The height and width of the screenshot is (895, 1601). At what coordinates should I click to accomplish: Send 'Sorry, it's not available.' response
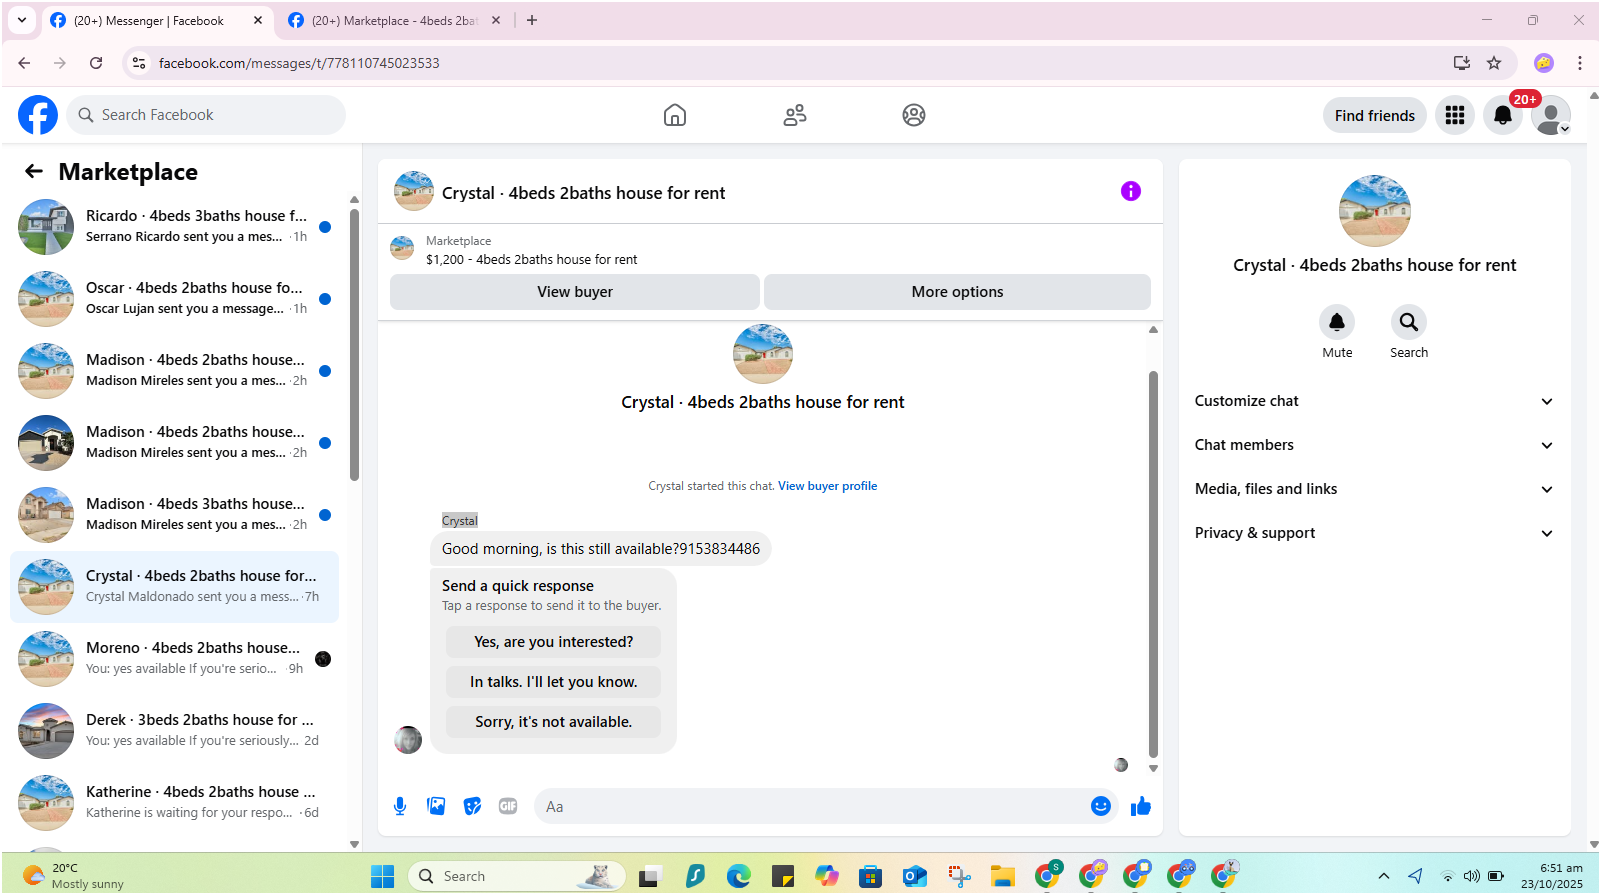click(553, 722)
